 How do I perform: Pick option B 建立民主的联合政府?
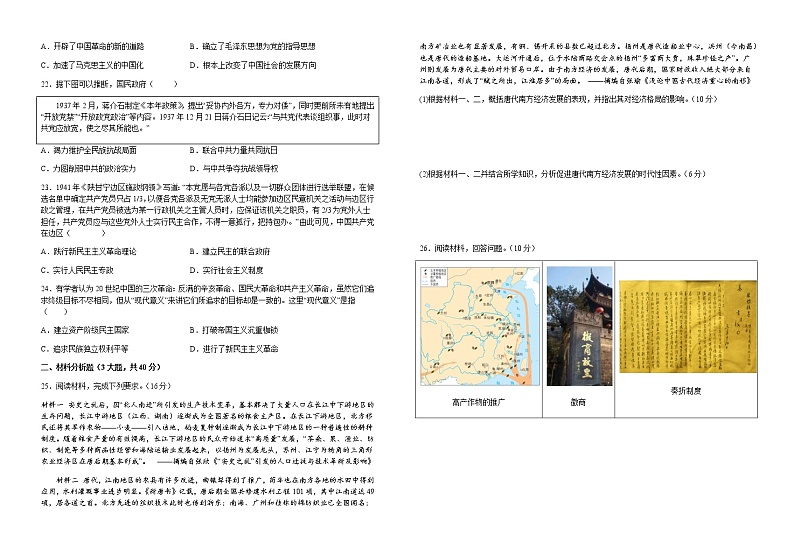point(229,251)
